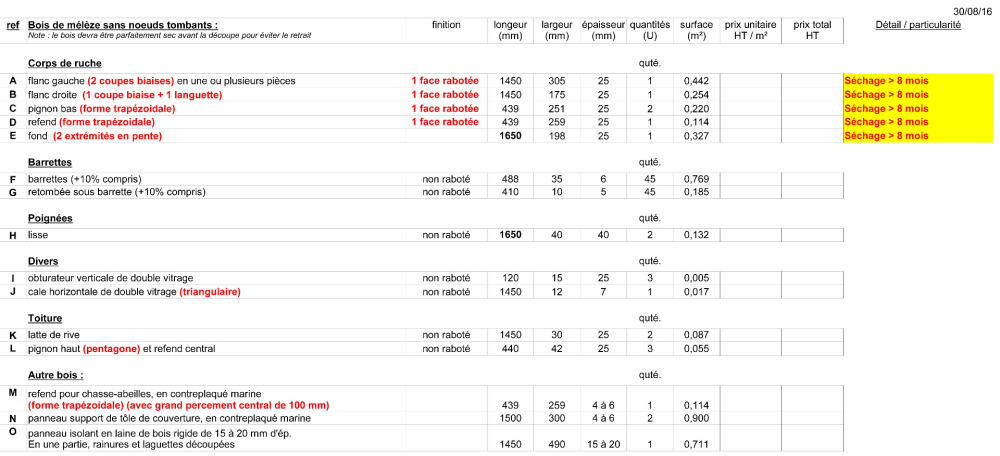Click the surface value 0,900 in row N

pos(696,418)
